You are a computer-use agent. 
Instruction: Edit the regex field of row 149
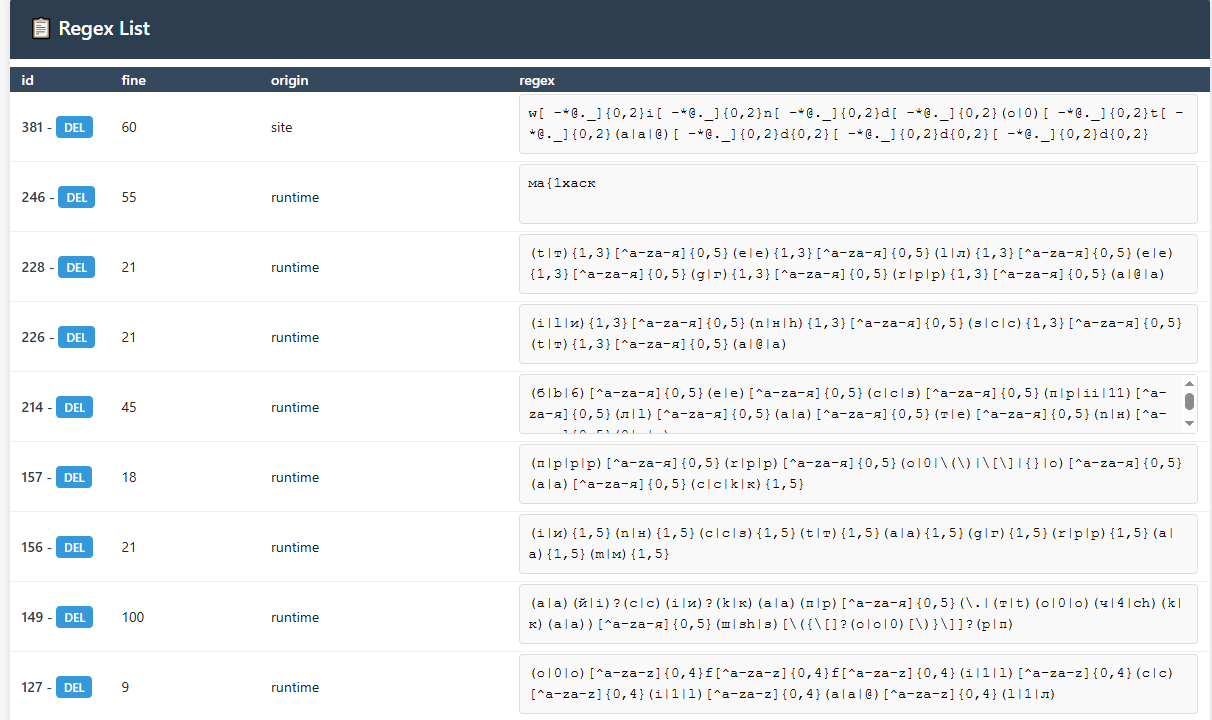click(858, 614)
